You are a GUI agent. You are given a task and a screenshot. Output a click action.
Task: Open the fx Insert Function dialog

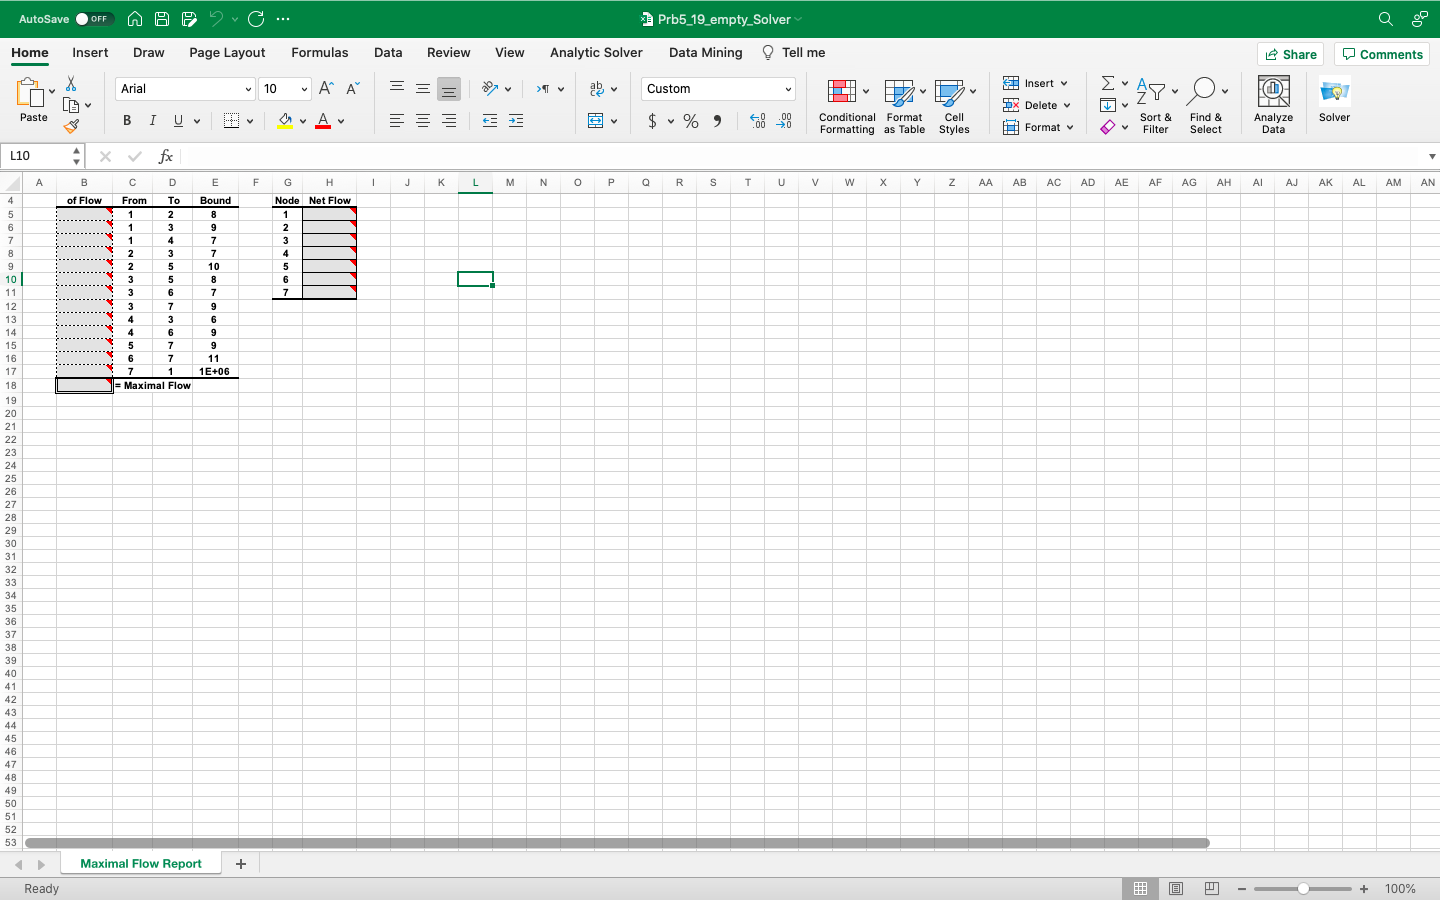point(166,156)
